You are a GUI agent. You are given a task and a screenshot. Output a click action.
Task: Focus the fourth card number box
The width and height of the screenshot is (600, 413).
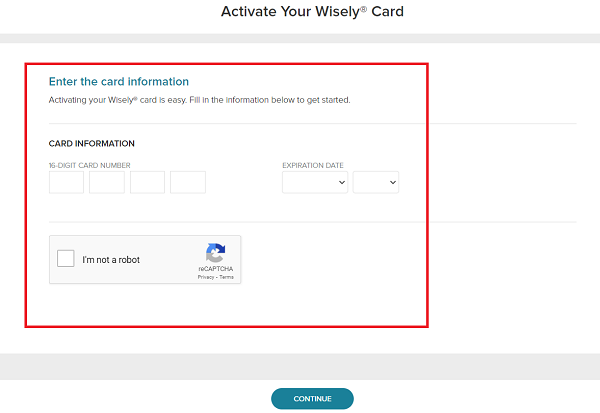188,182
